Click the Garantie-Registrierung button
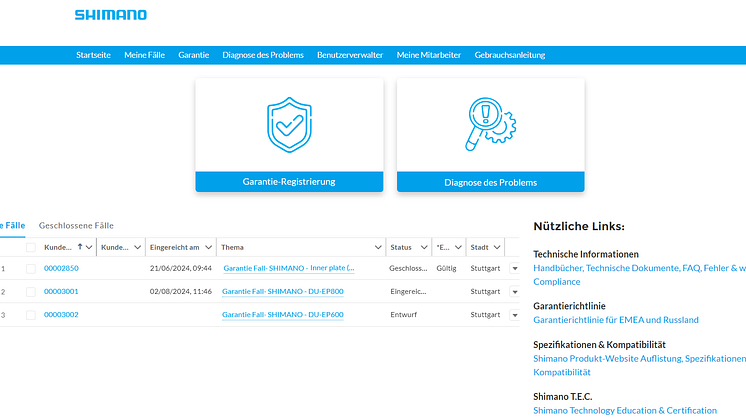 289,182
